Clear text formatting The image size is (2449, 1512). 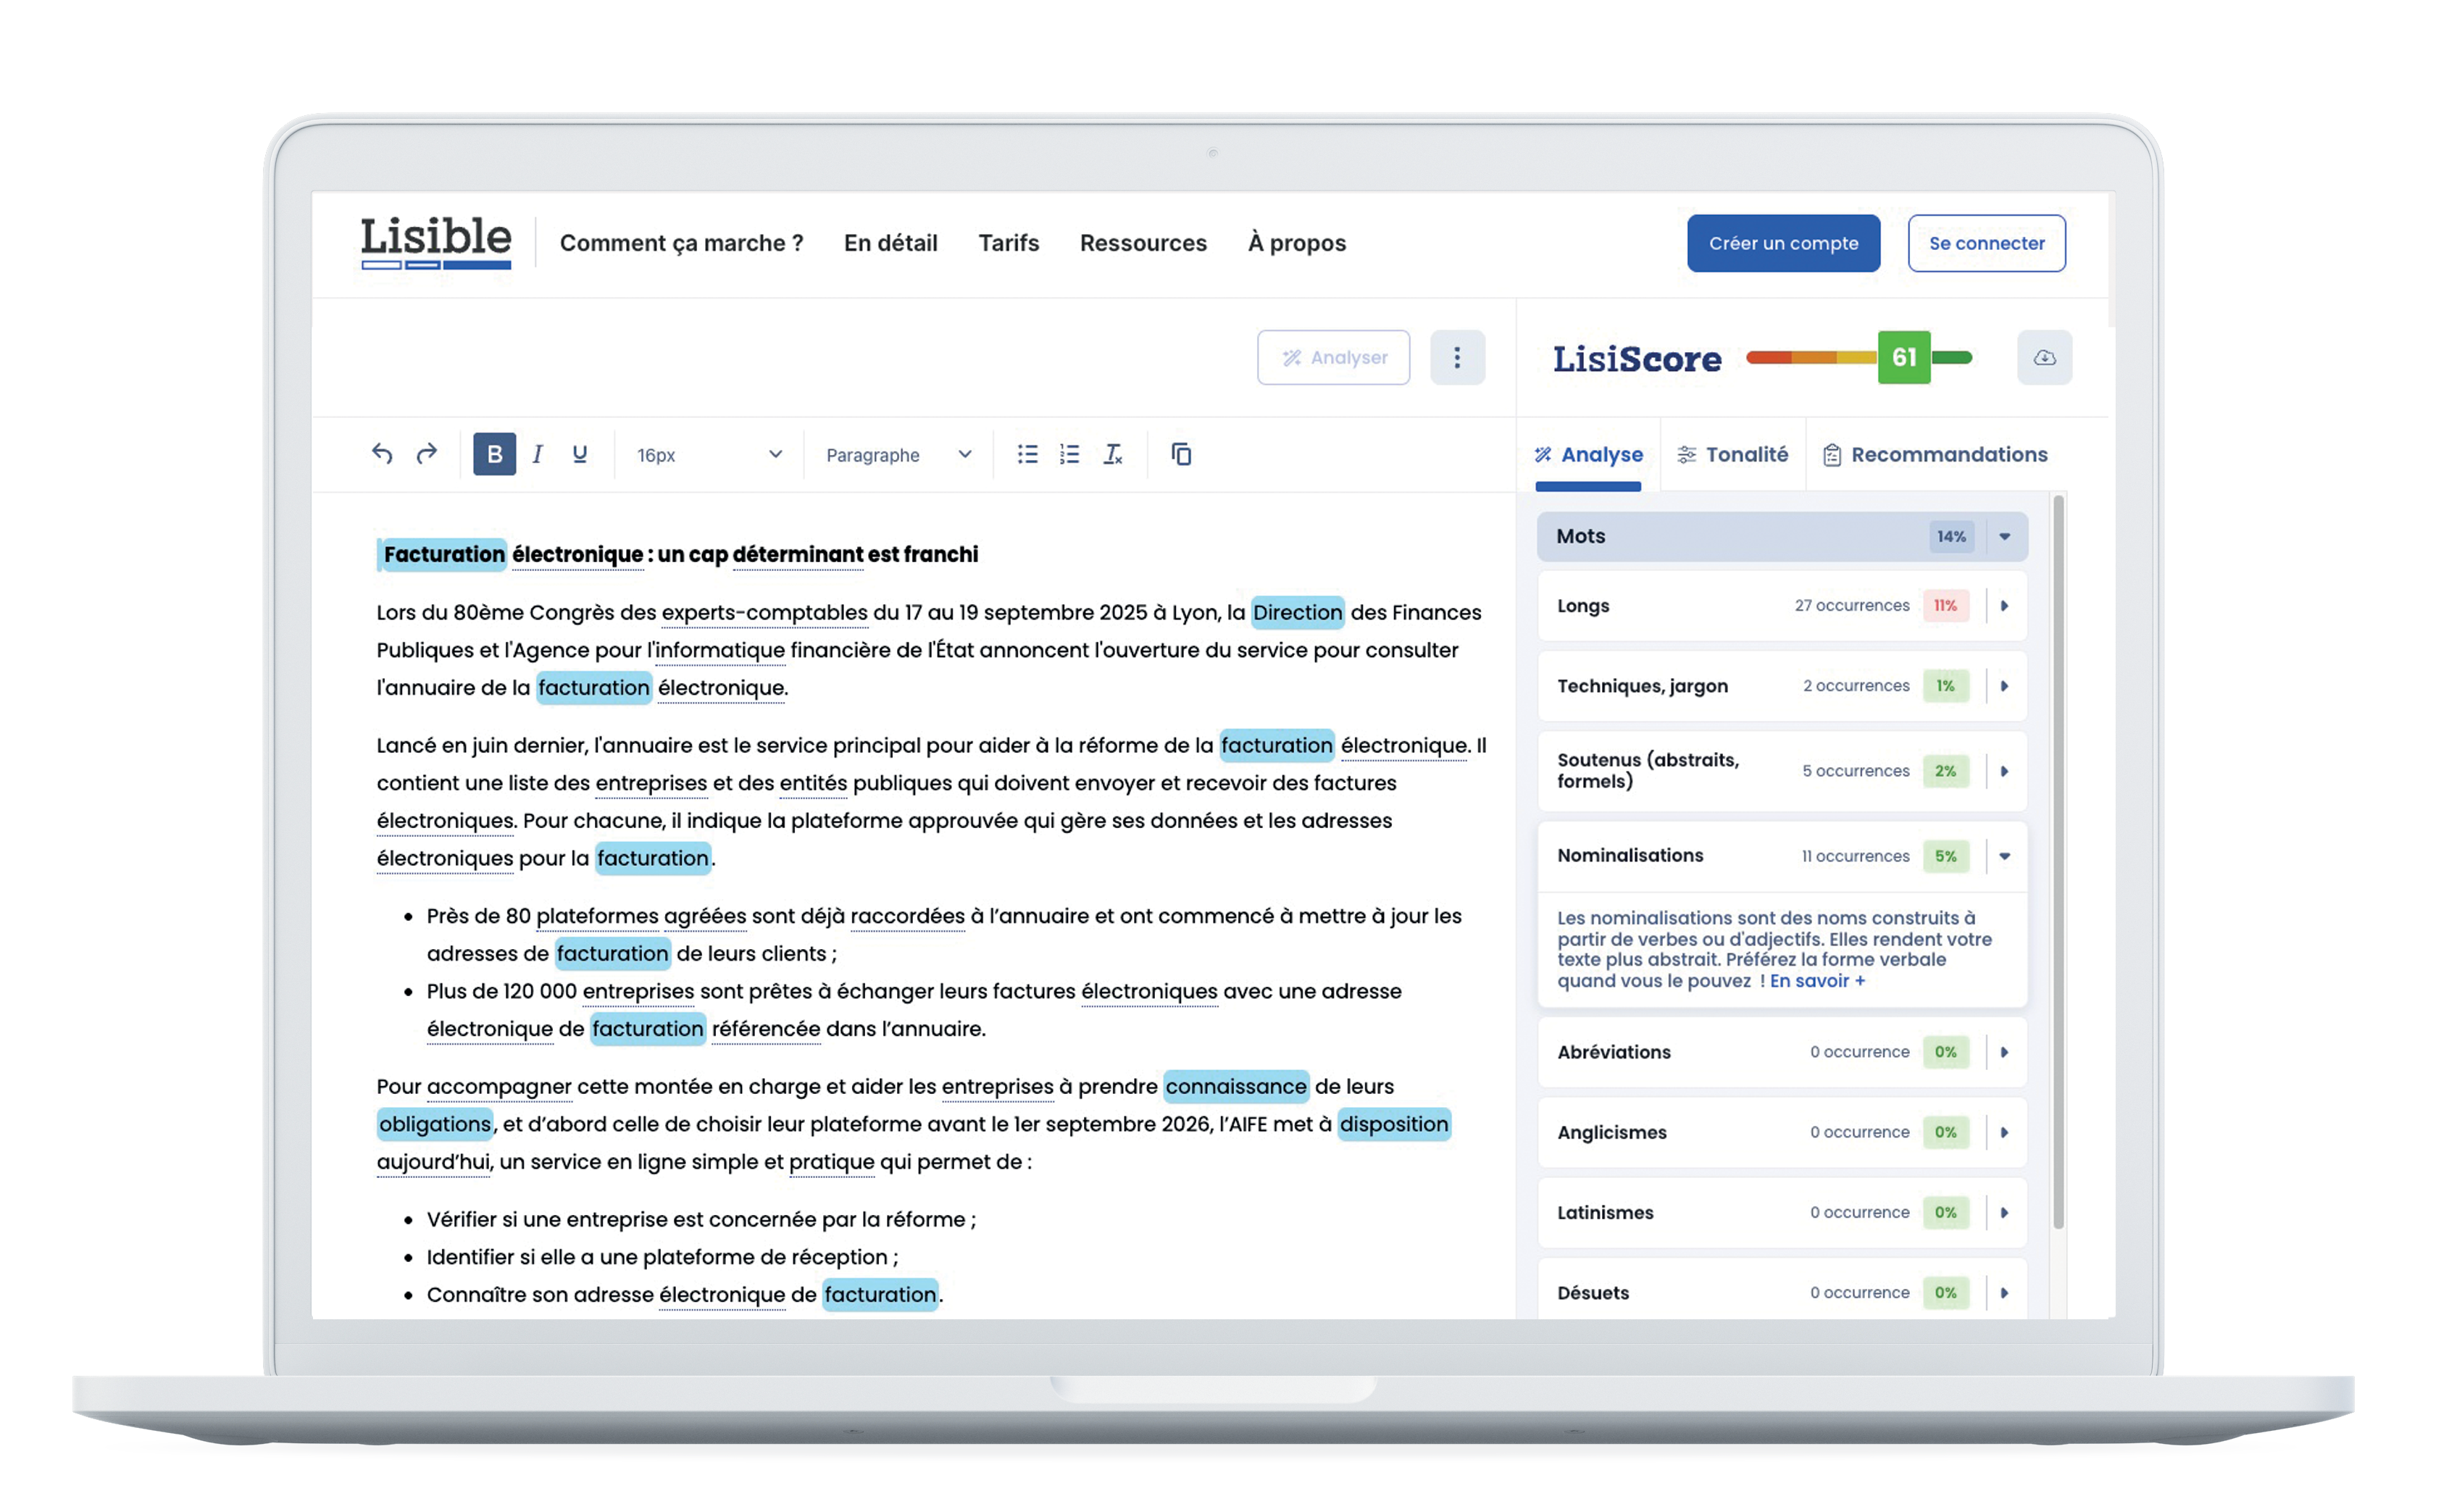point(1112,455)
